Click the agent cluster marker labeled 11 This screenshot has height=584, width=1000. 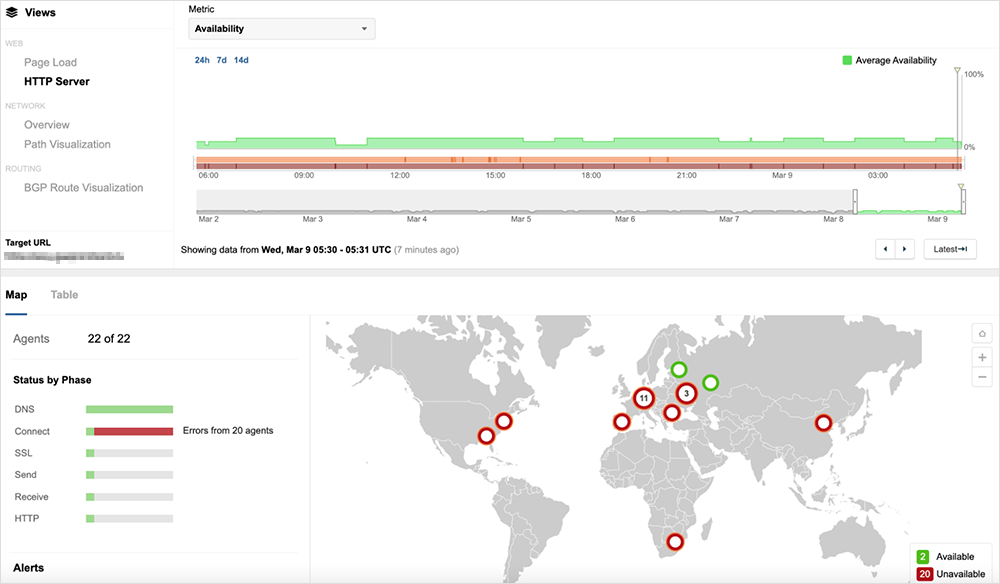coord(644,398)
